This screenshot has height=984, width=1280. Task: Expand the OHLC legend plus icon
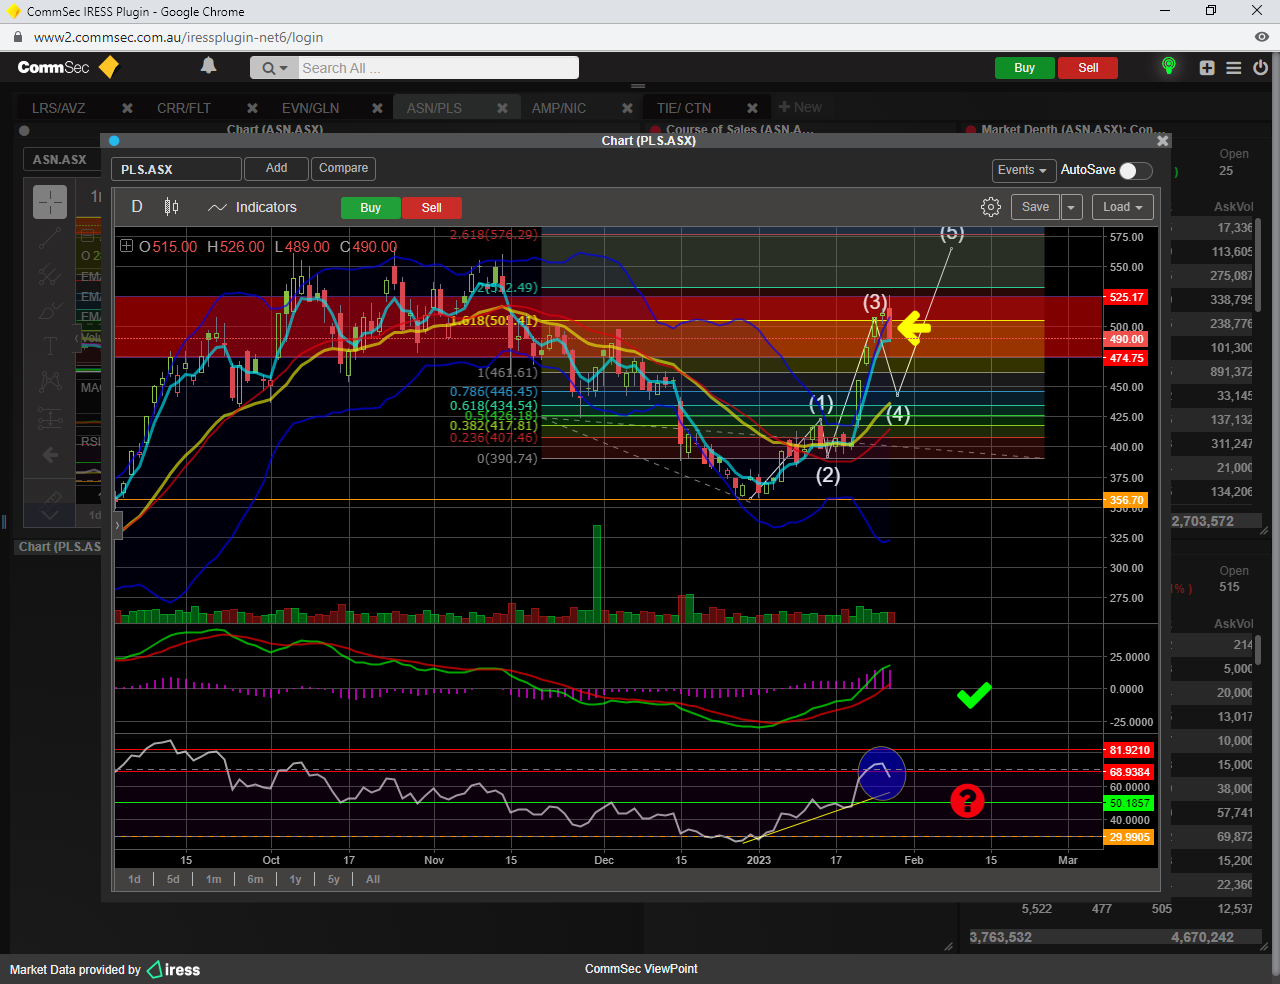click(127, 246)
